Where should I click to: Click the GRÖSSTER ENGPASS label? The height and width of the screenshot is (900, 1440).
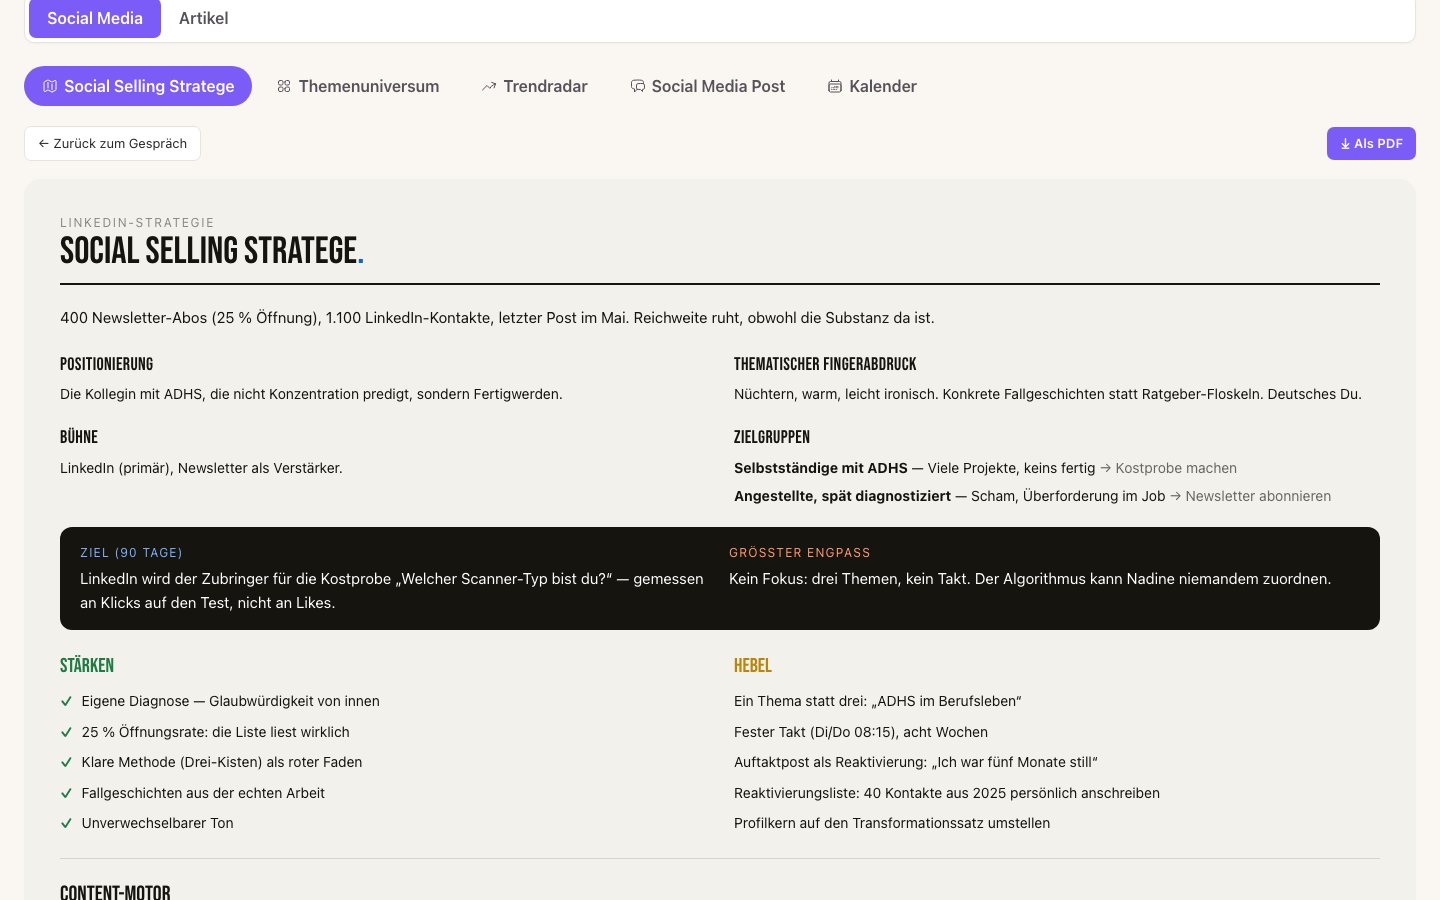(x=800, y=553)
